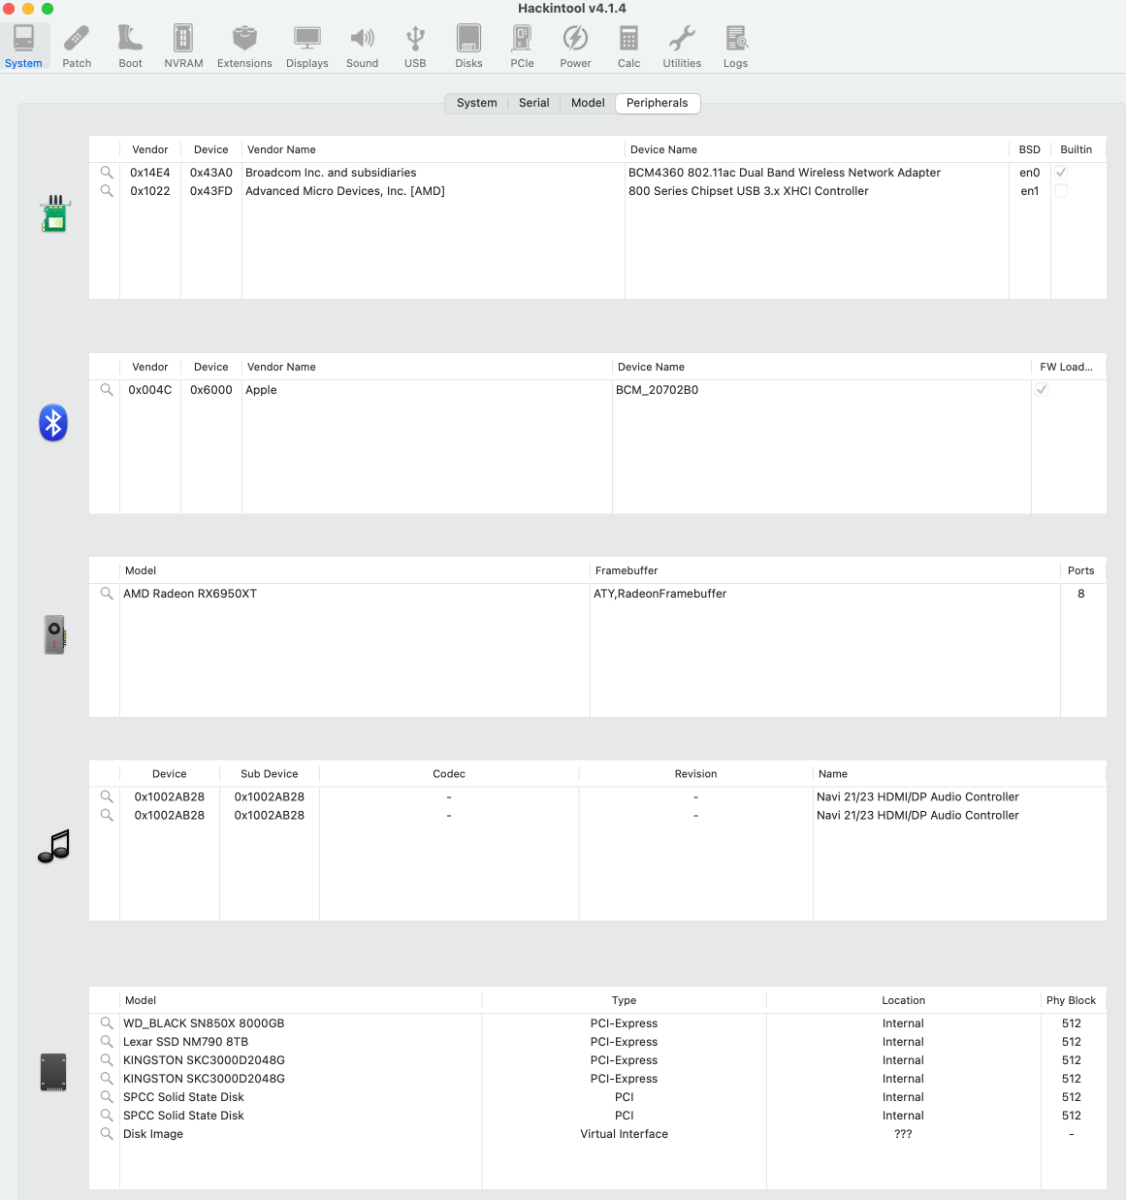The height and width of the screenshot is (1200, 1126).
Task: Sort network table by Vendor Name header
Action: point(433,149)
